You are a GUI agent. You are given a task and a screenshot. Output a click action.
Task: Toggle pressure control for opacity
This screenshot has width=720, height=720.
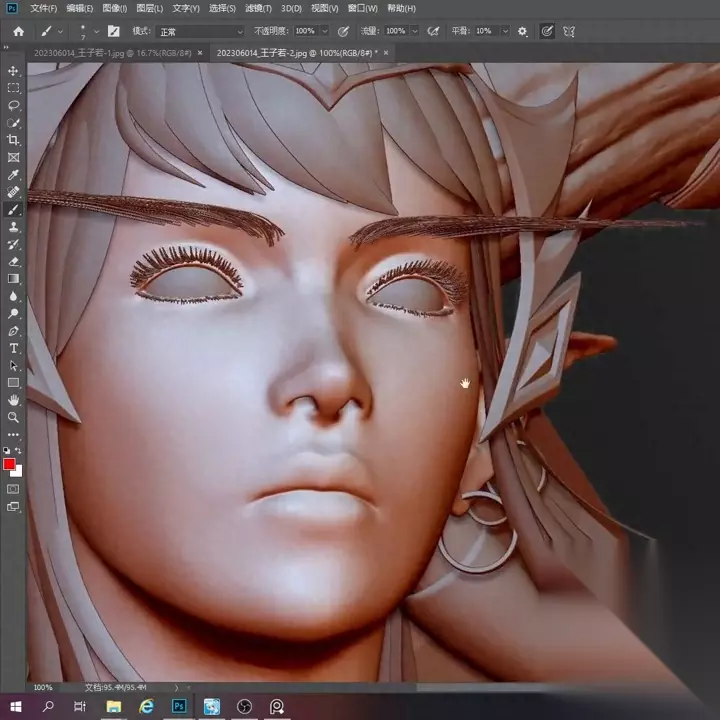click(x=344, y=31)
